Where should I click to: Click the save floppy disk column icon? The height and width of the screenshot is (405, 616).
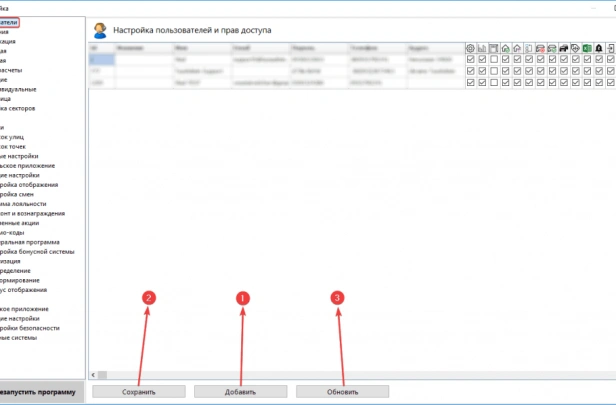[x=496, y=47]
